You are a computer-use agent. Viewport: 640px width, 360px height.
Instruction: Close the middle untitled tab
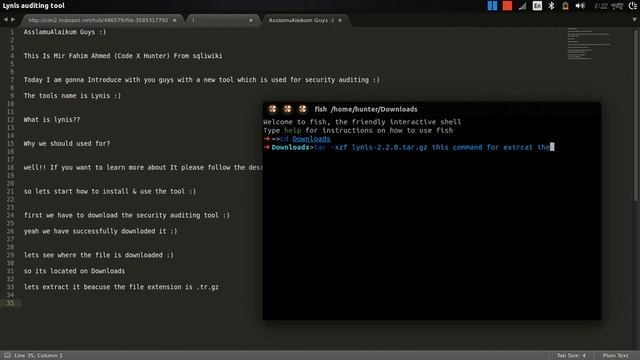click(251, 20)
